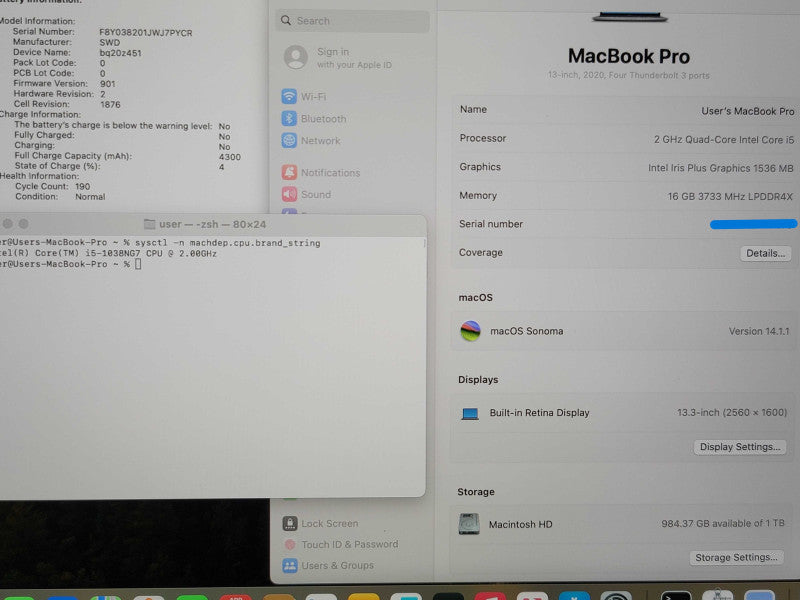Click the 'MacBook Pro' heading text

click(629, 56)
